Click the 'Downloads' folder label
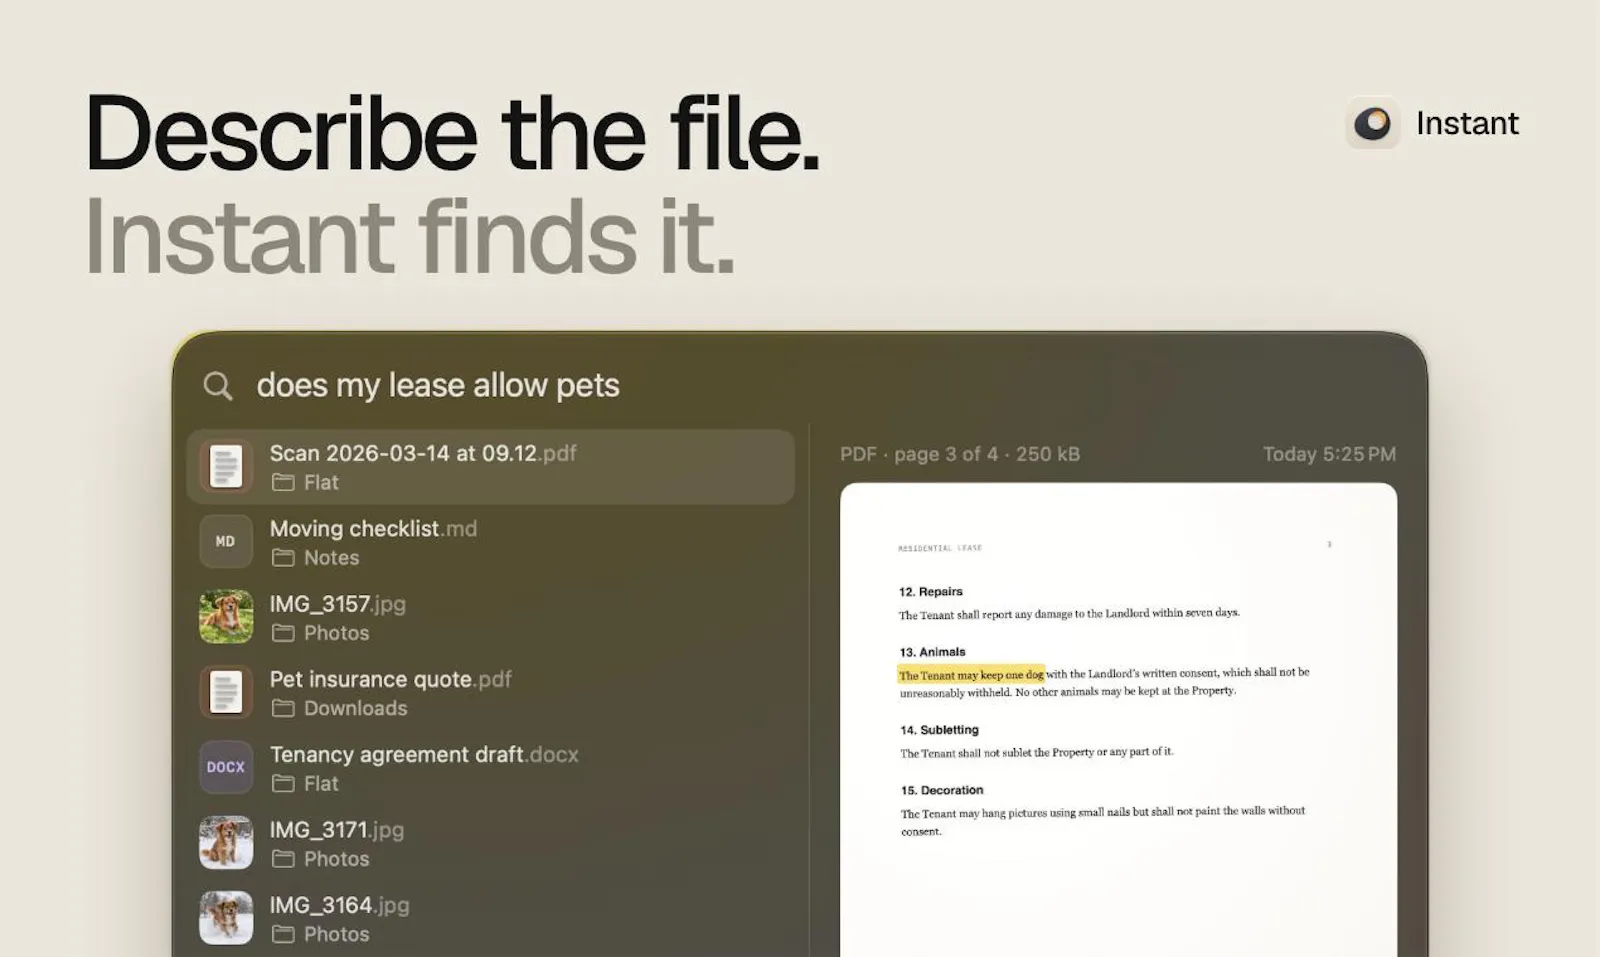The image size is (1600, 957). tap(355, 708)
